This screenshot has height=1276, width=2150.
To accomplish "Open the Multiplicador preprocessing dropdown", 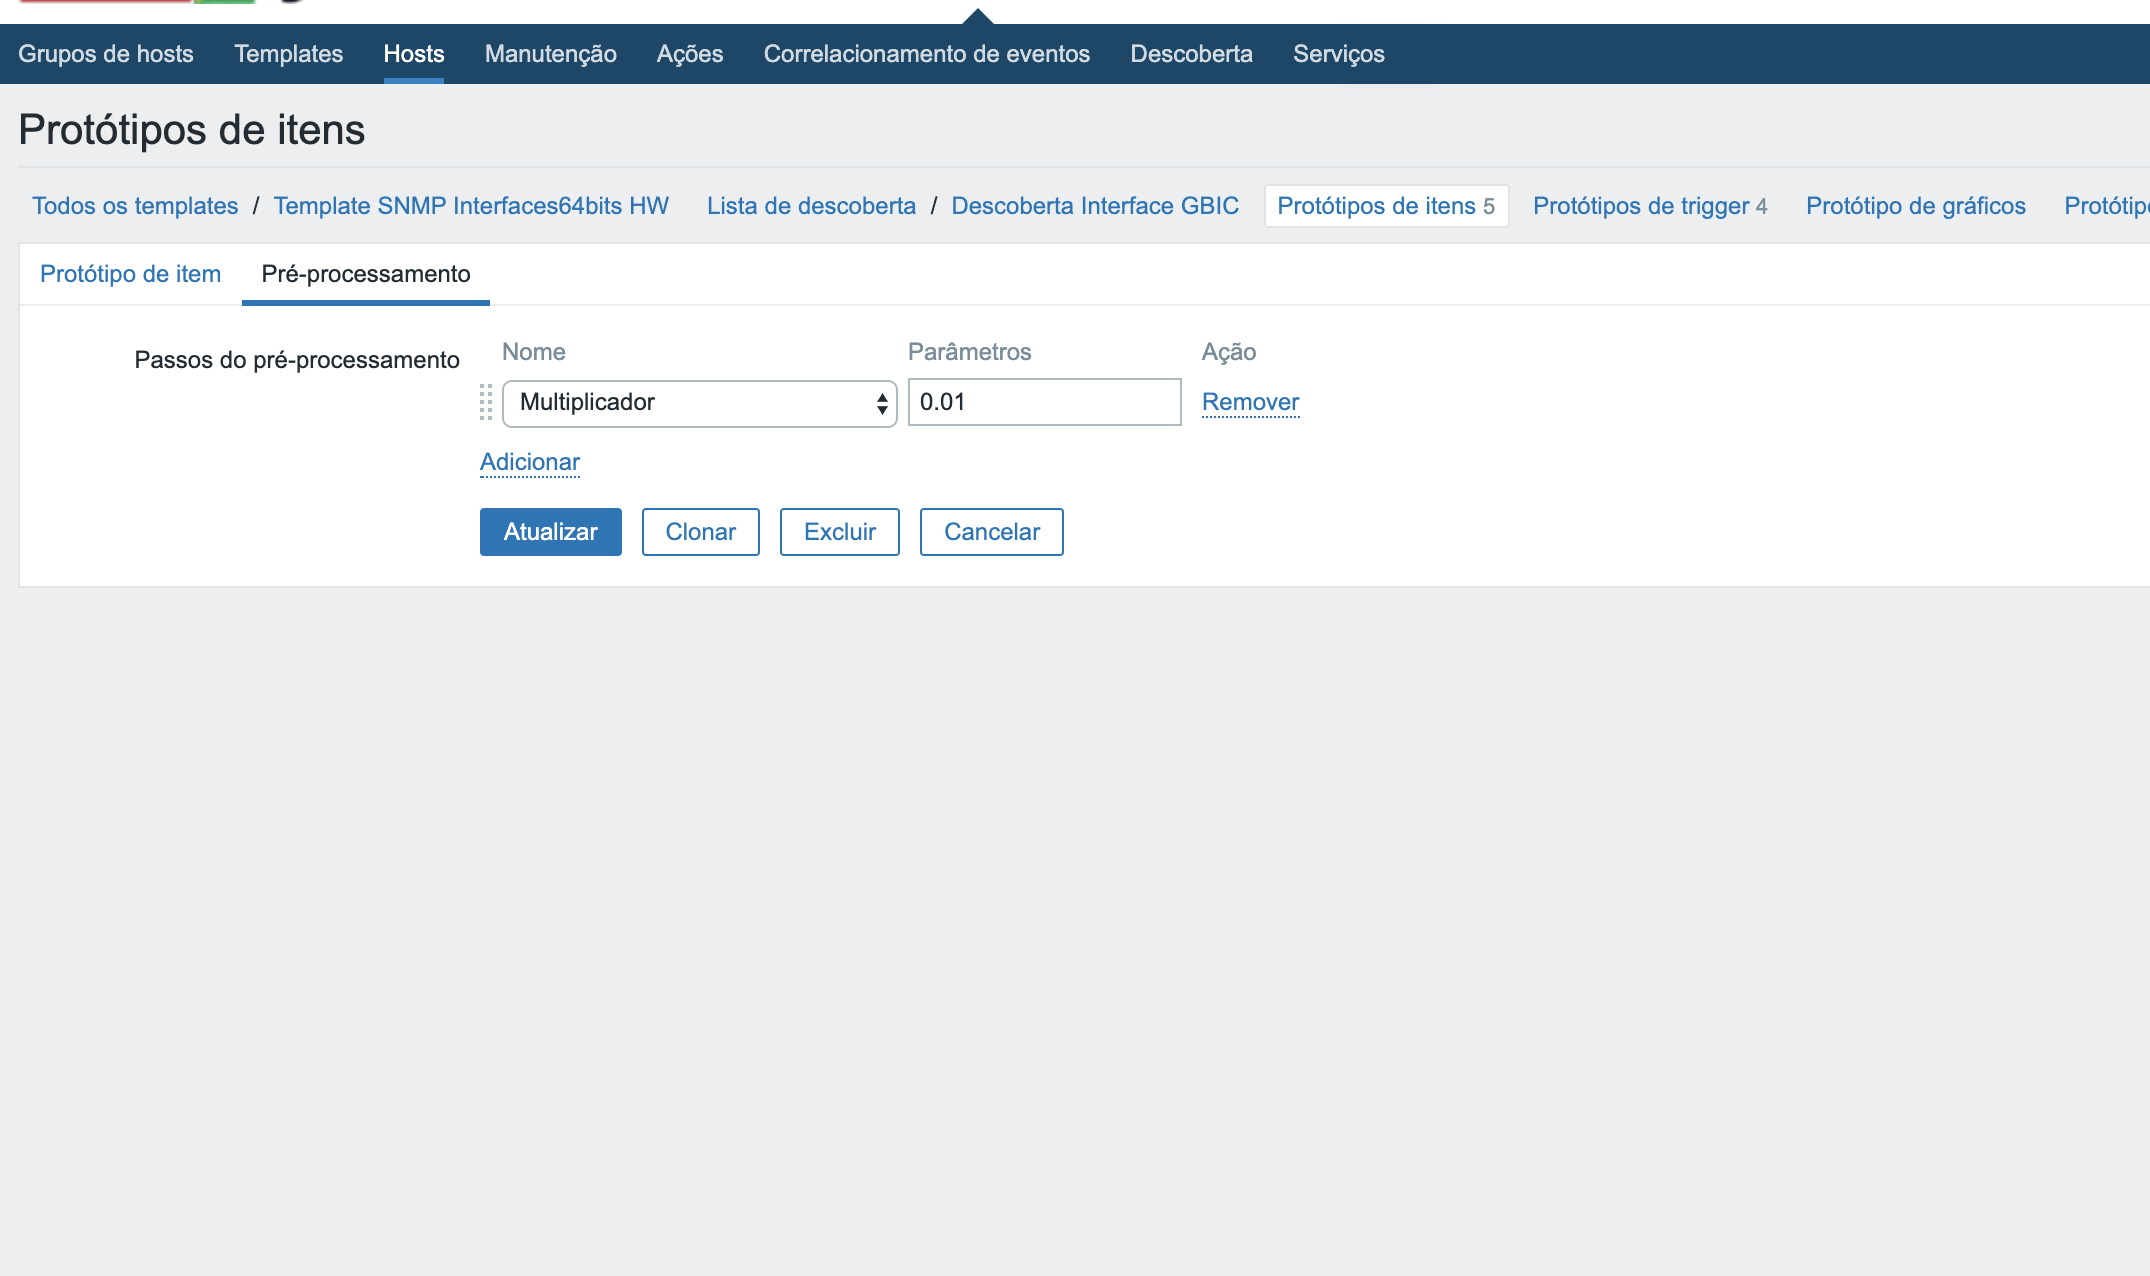I will pos(699,403).
